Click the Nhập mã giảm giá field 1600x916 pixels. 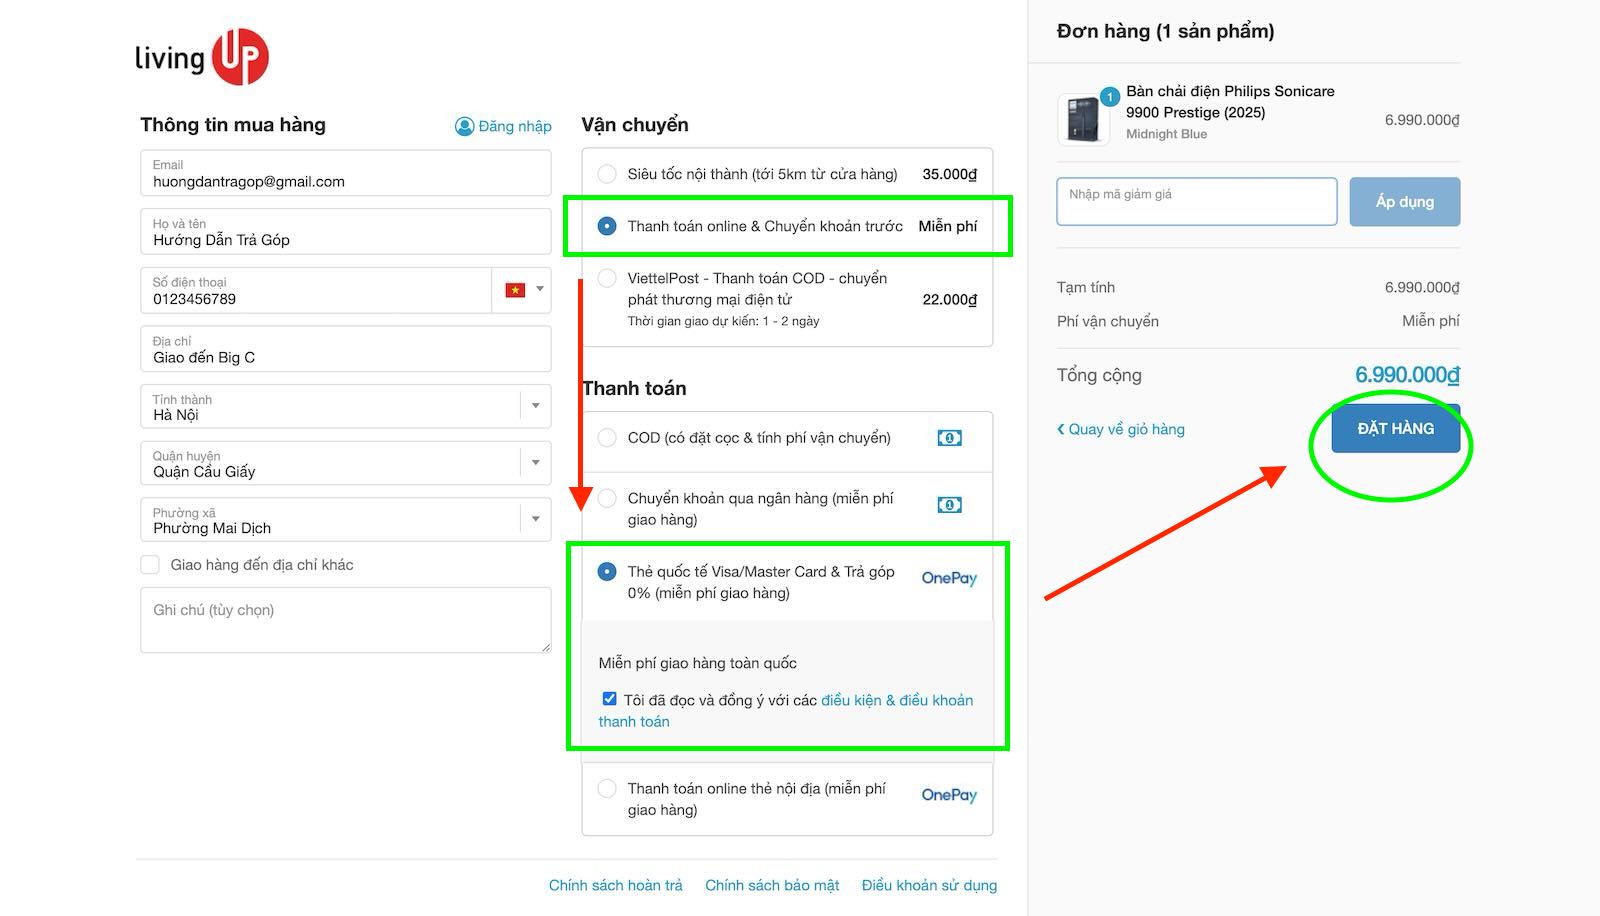(1196, 202)
